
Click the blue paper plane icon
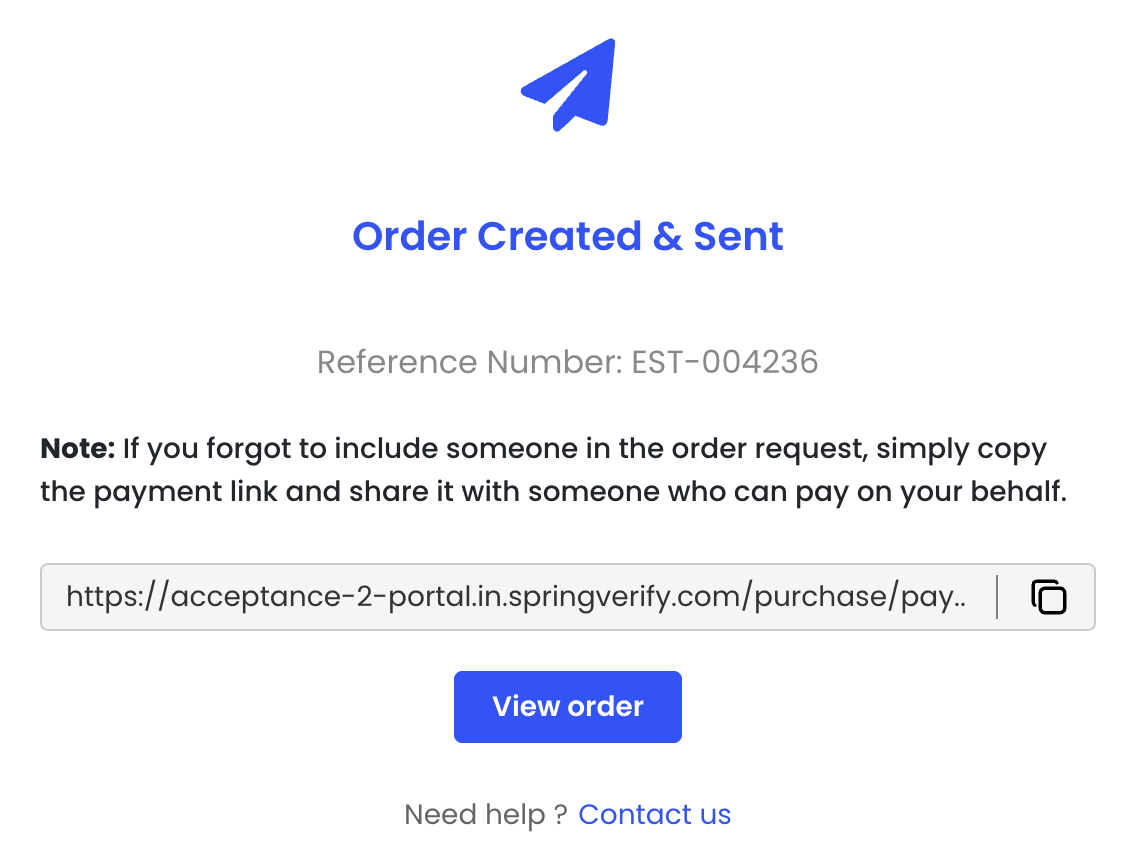click(x=571, y=84)
